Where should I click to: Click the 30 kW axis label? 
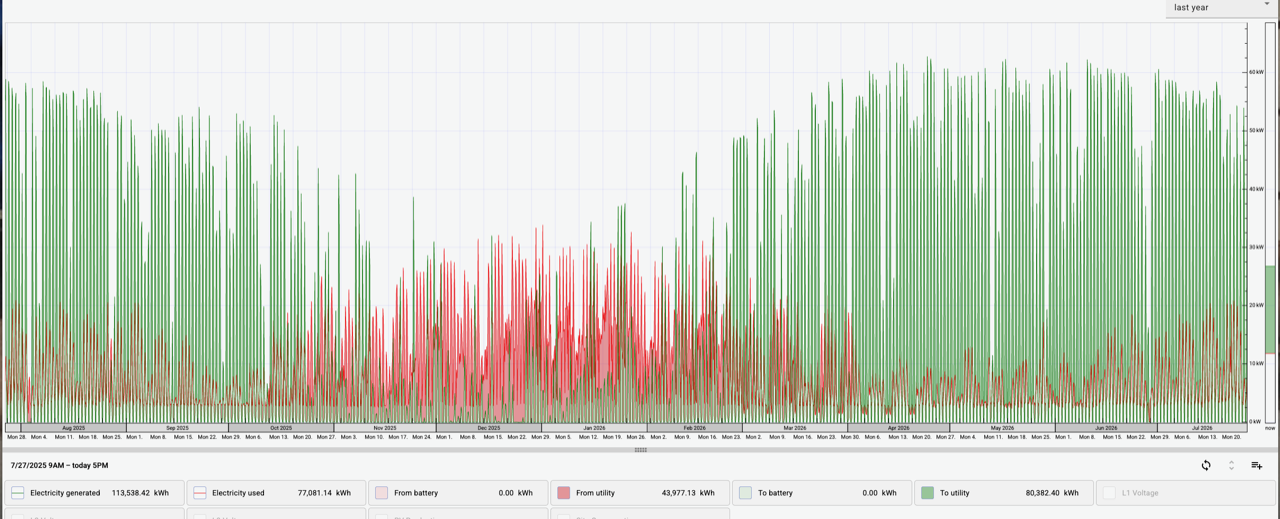(x=1256, y=247)
